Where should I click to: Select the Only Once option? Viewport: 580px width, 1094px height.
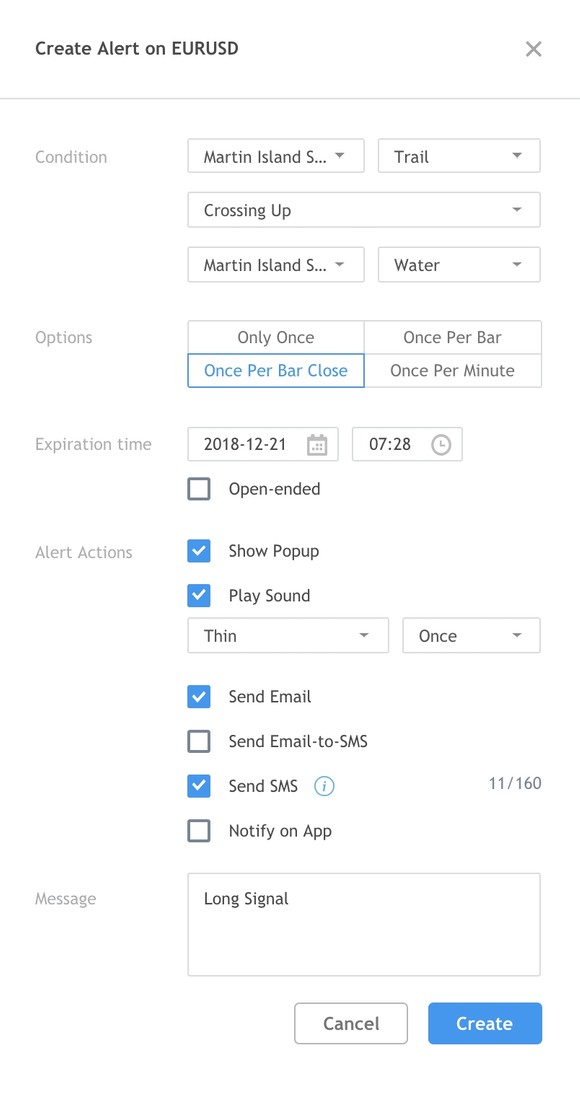[x=276, y=337]
